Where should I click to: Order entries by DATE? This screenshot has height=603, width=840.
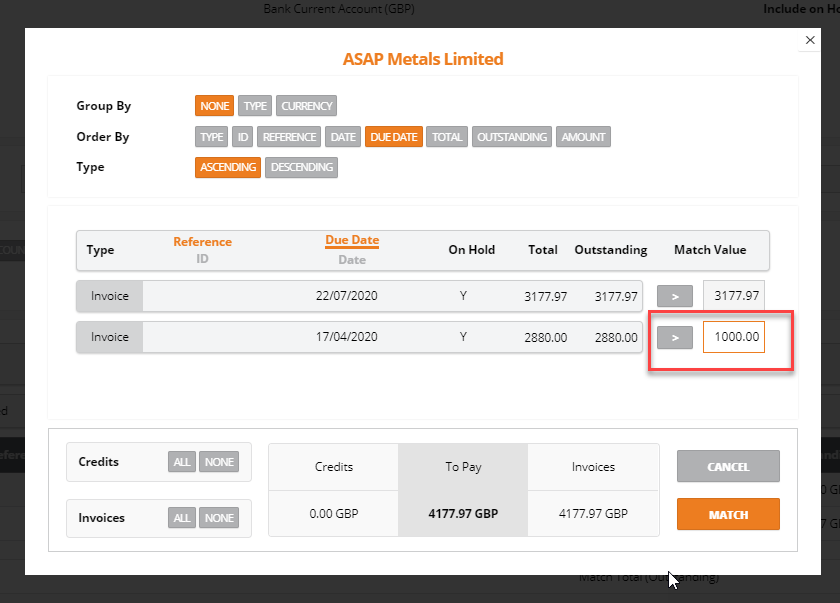[x=343, y=137]
